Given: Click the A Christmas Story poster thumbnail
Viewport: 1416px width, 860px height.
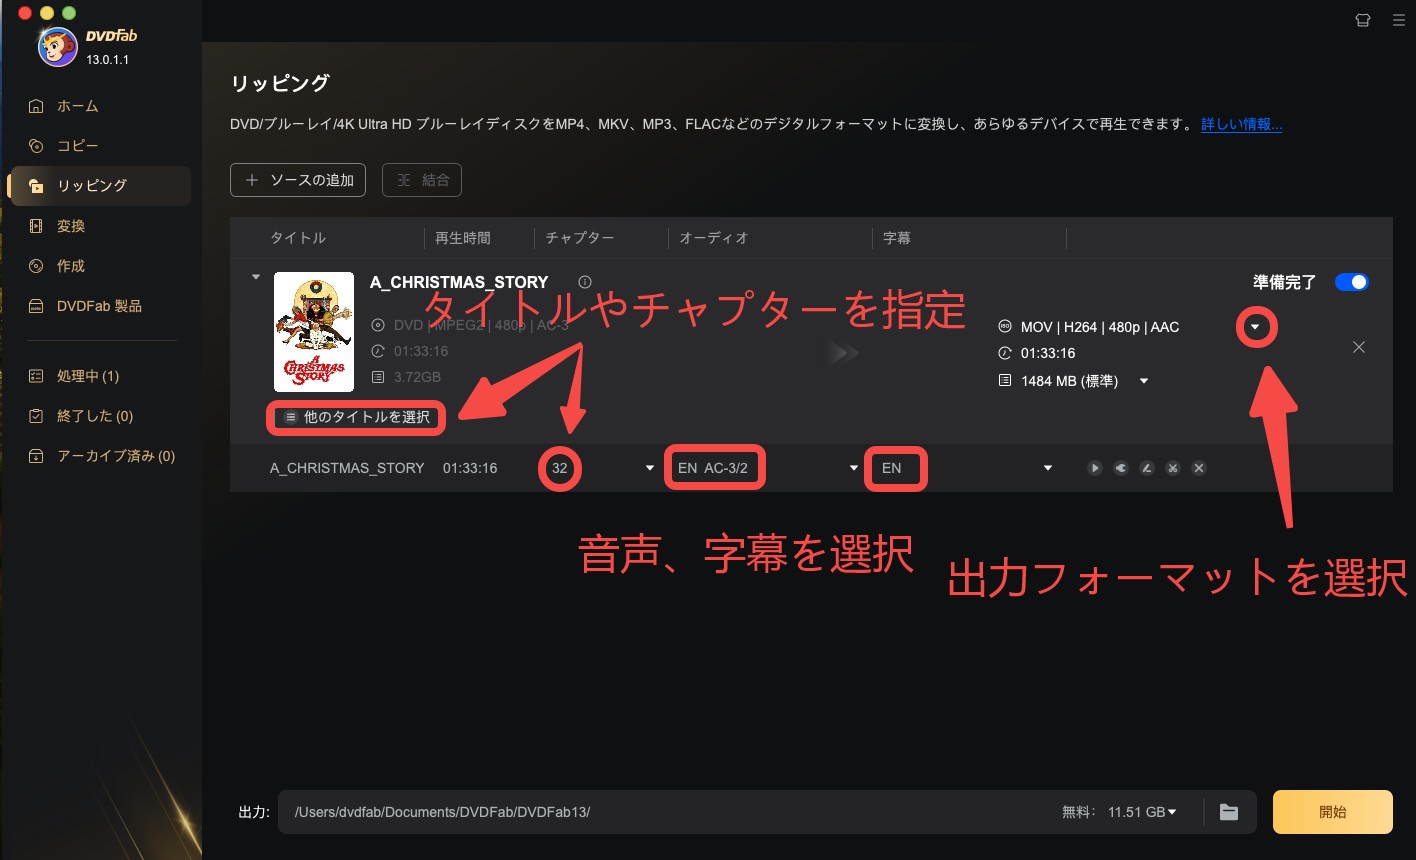Looking at the screenshot, I should (314, 332).
